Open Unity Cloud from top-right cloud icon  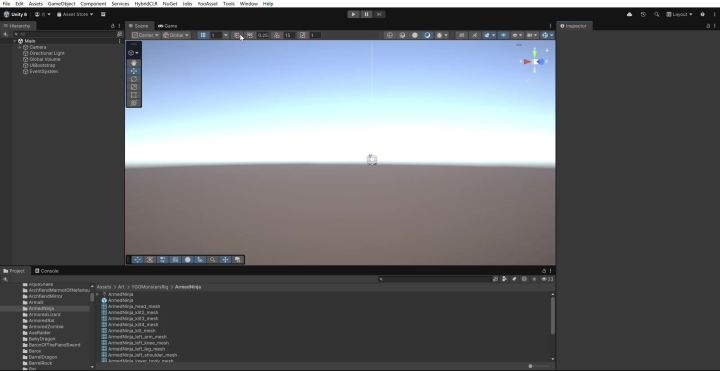[x=629, y=14]
